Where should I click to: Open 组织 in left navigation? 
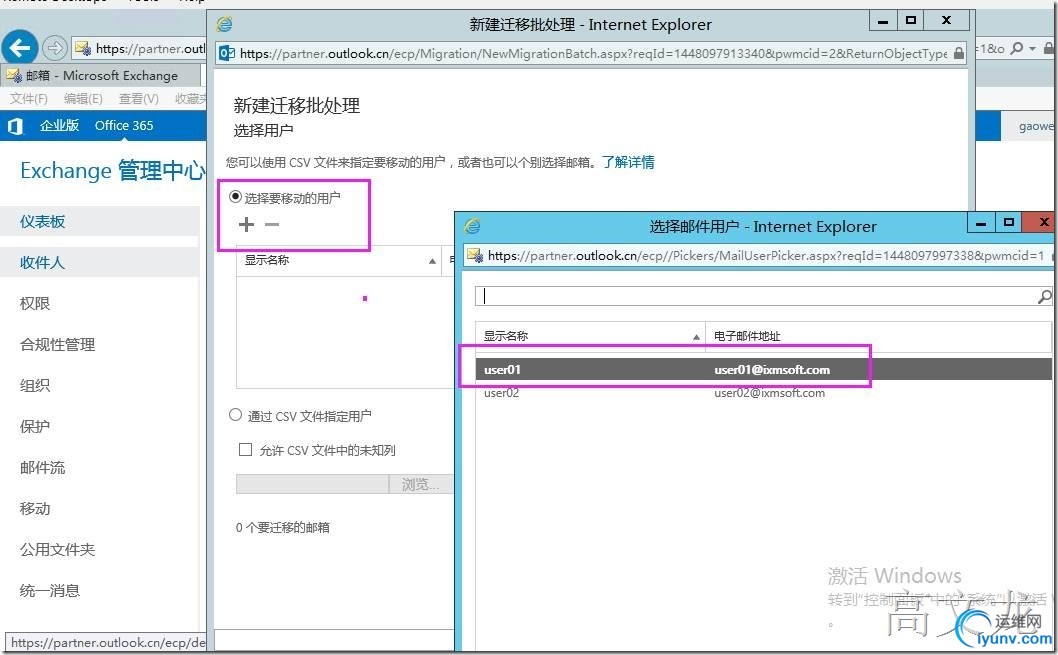coord(35,385)
